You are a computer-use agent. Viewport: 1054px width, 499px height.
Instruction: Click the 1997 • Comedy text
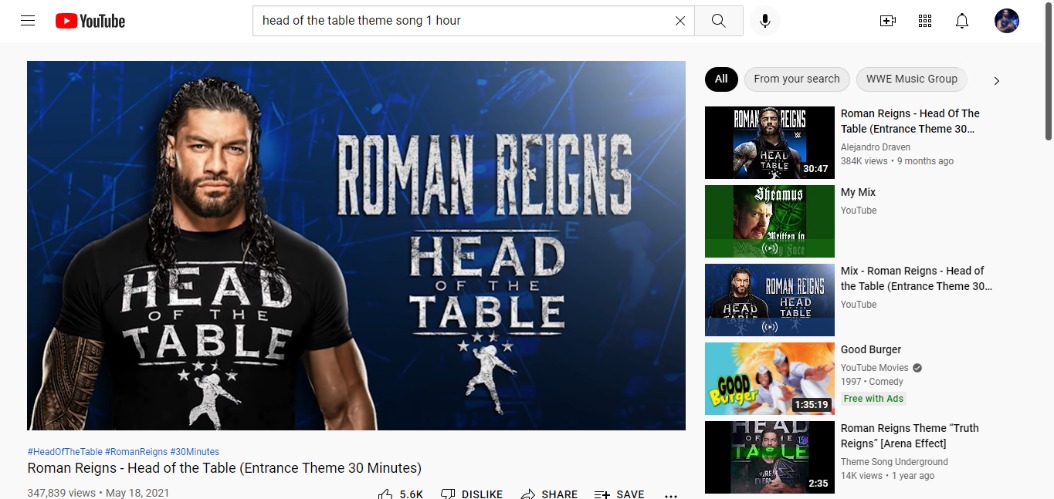(x=872, y=381)
